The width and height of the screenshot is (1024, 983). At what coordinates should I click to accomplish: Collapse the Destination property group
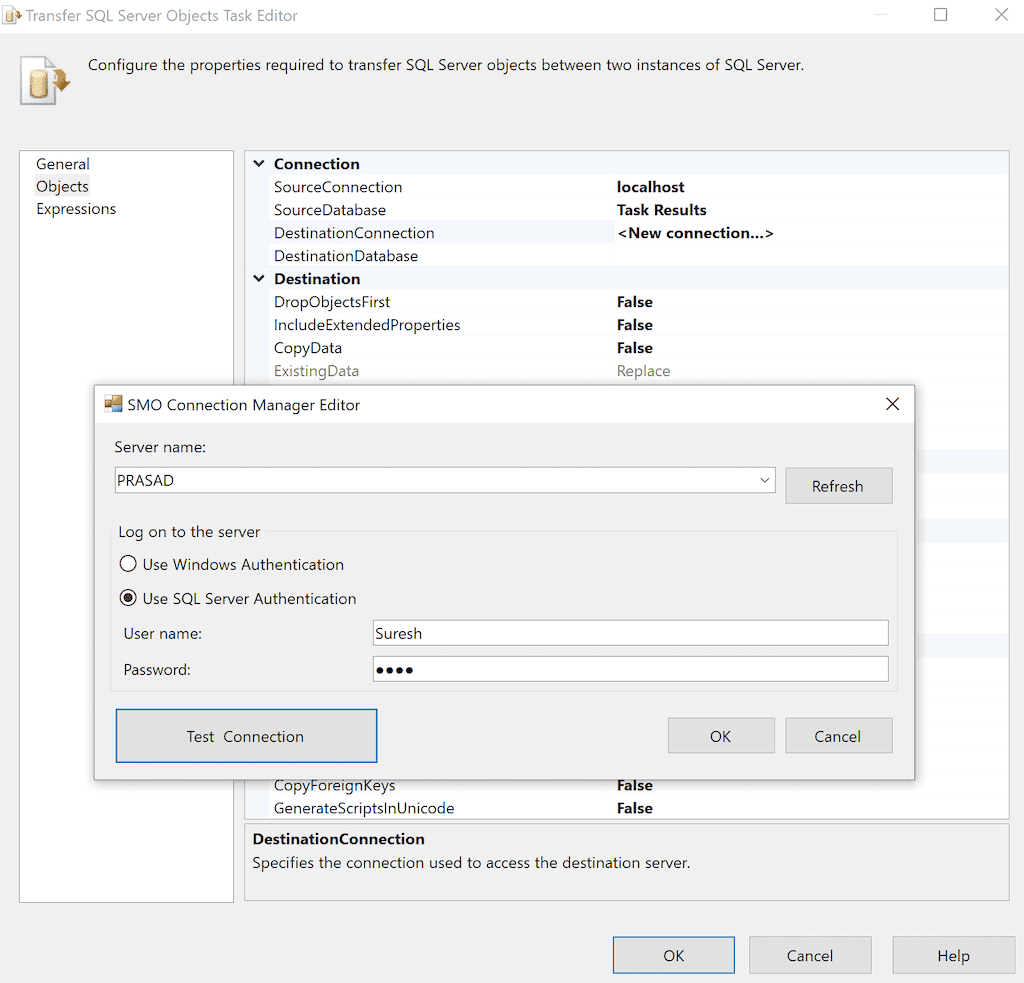[x=258, y=278]
